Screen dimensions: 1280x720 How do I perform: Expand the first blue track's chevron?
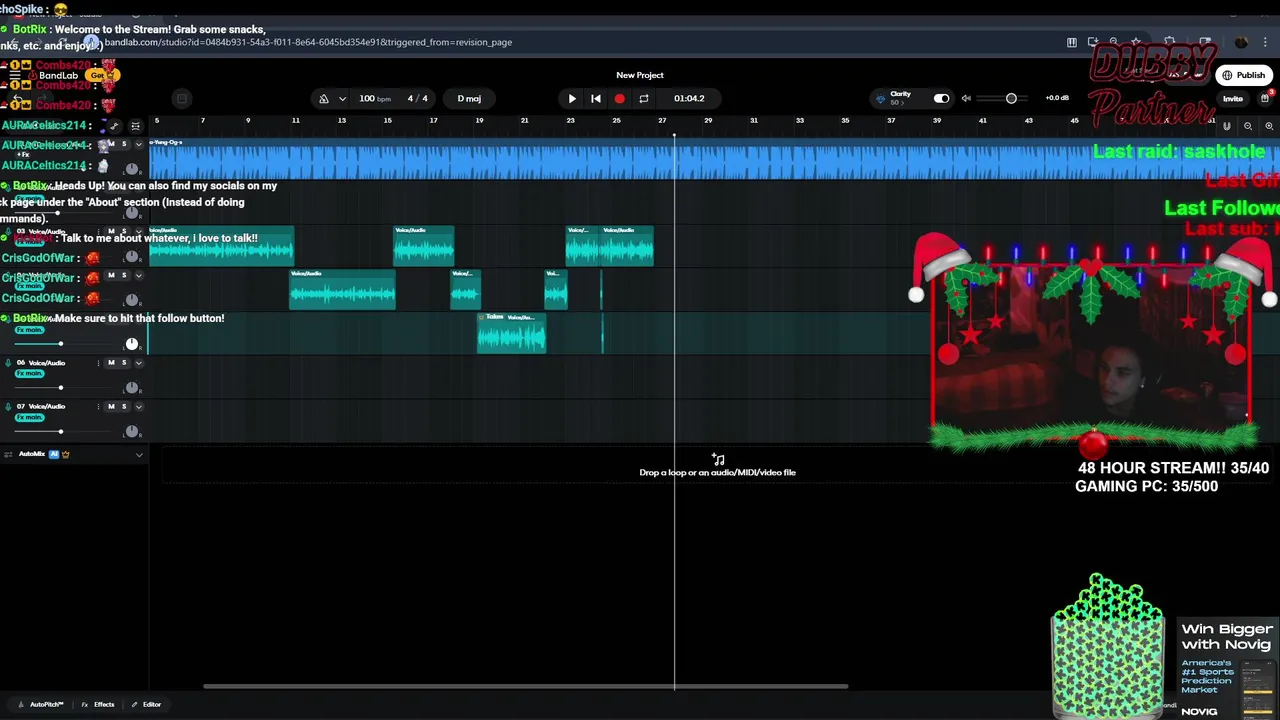point(139,144)
